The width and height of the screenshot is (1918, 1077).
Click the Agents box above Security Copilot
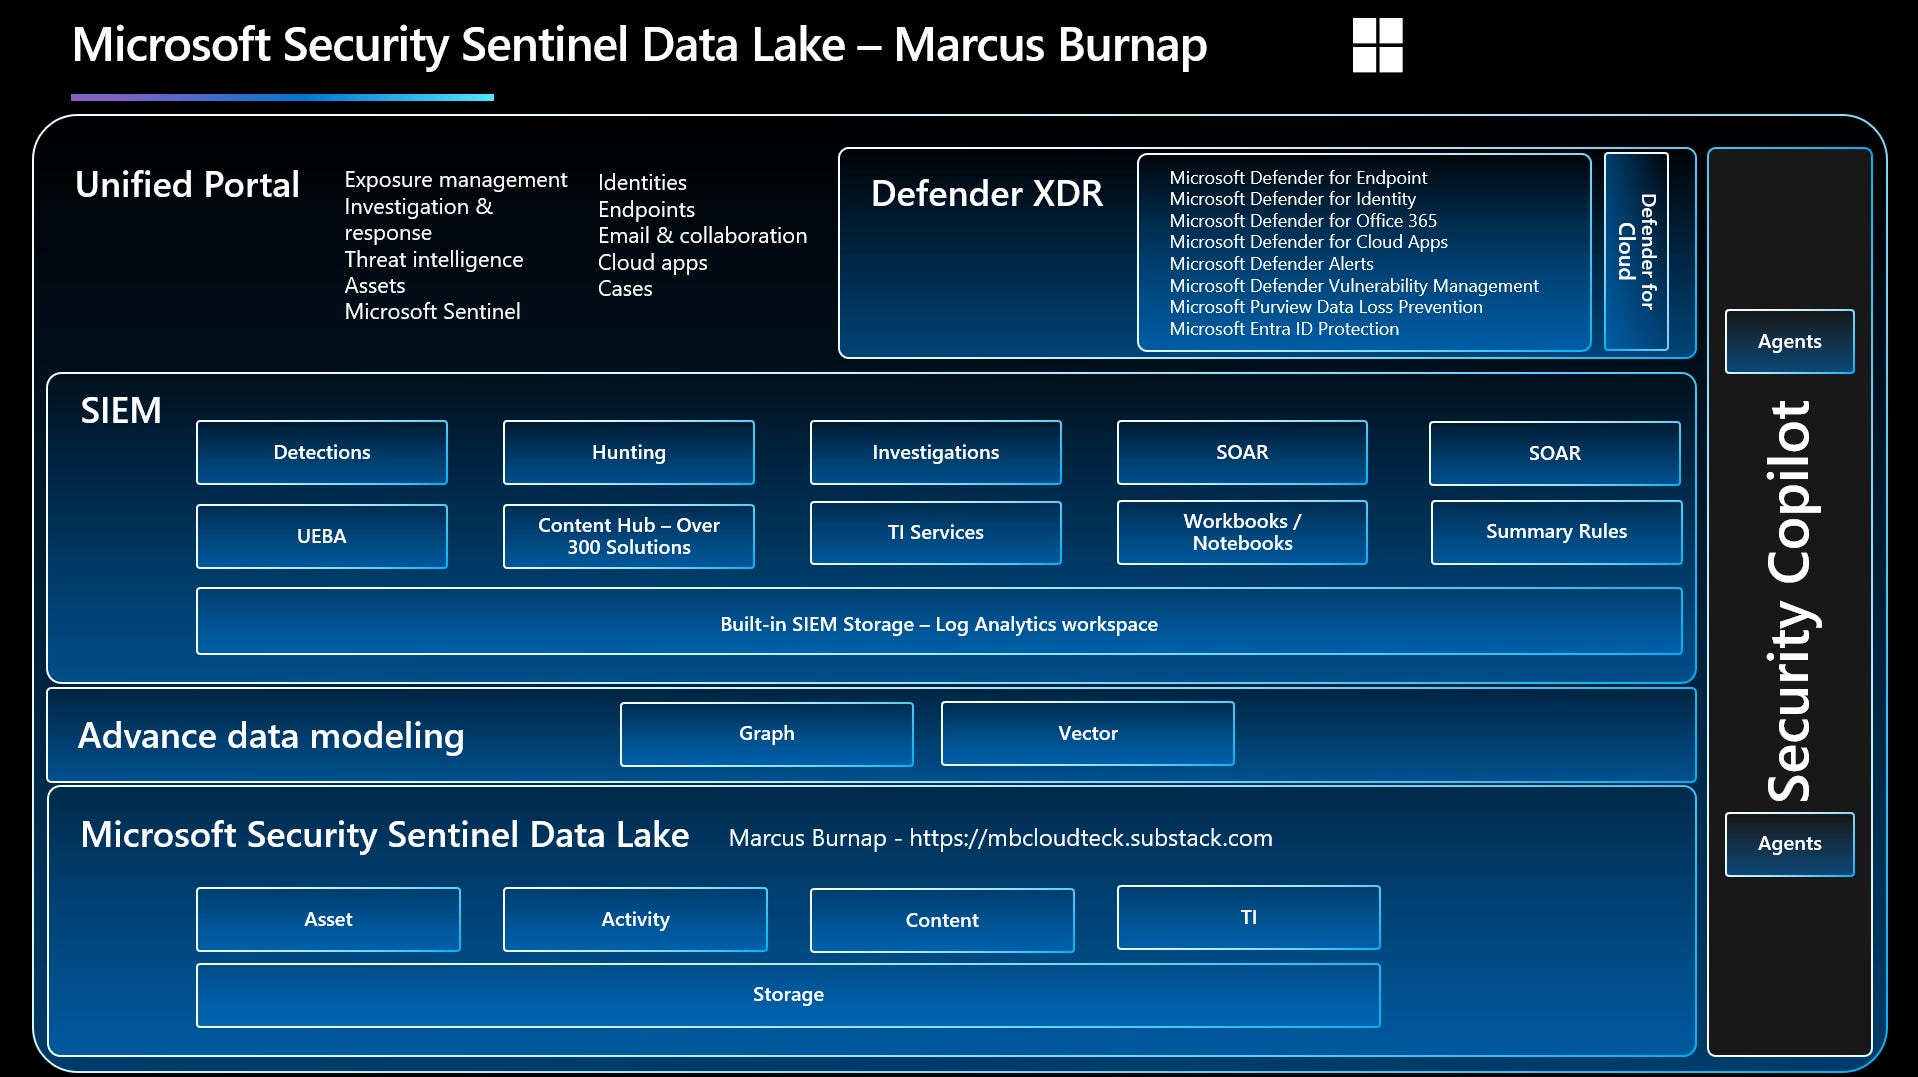coord(1790,341)
